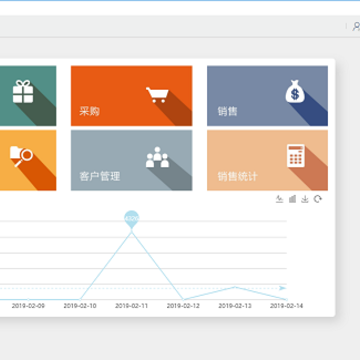The width and height of the screenshot is (360, 360).
Task: Click the calculator icon
Action: click(296, 156)
